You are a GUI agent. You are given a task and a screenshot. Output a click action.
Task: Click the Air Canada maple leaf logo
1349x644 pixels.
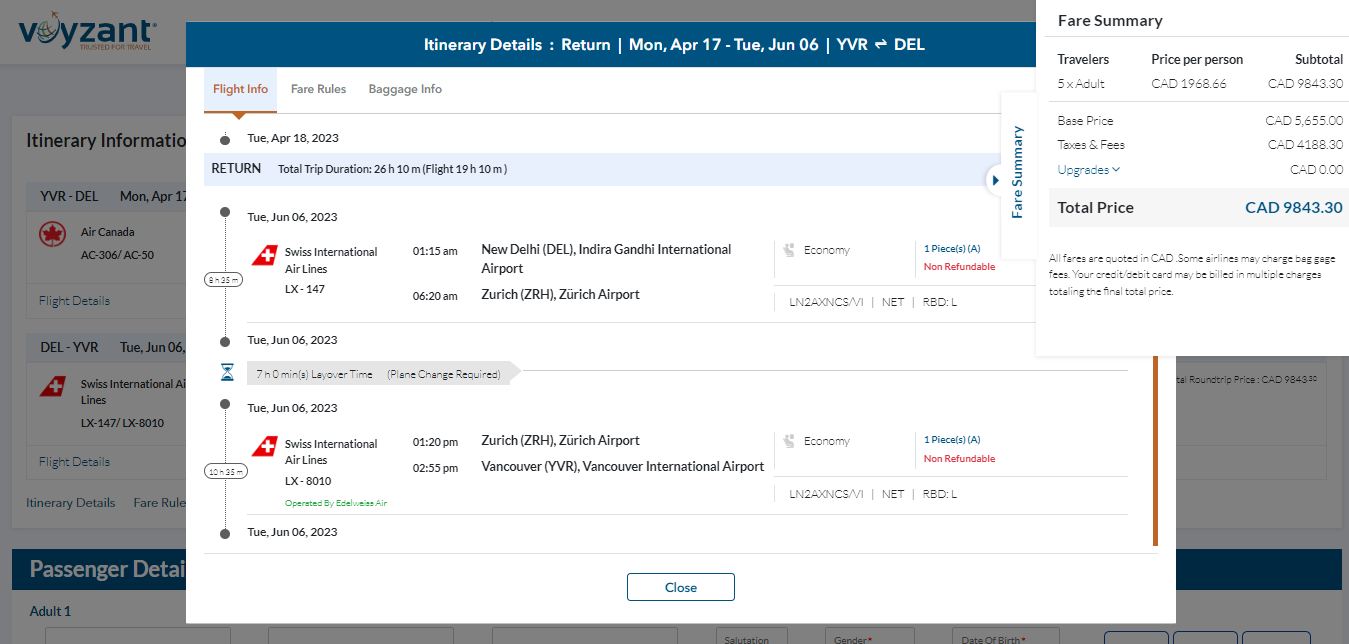(52, 235)
